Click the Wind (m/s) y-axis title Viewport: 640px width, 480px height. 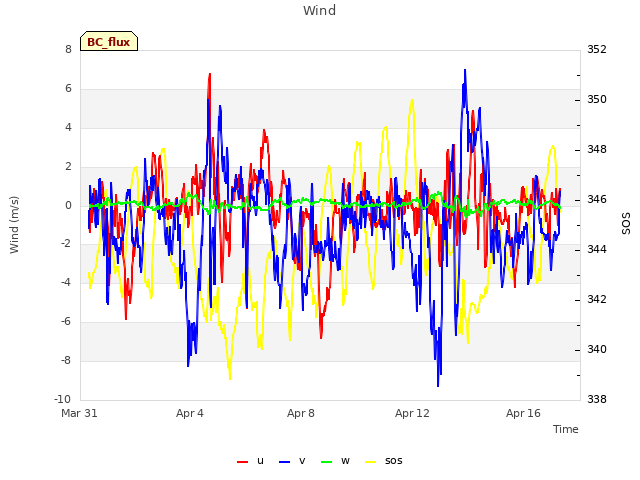point(14,225)
